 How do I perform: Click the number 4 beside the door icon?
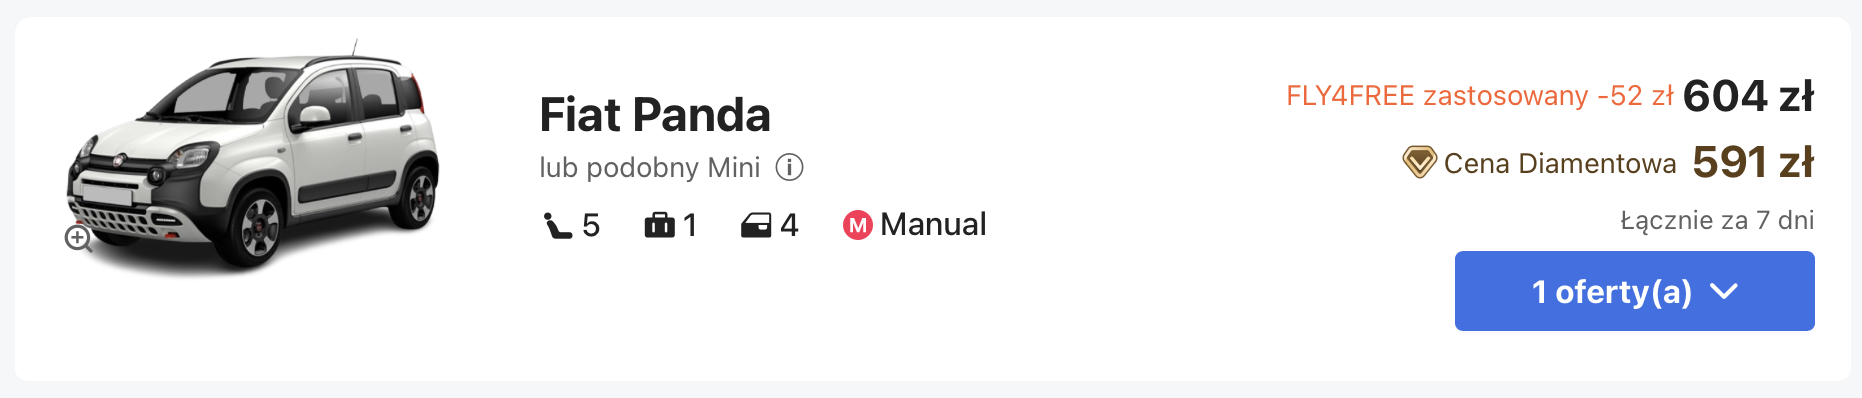click(x=789, y=225)
